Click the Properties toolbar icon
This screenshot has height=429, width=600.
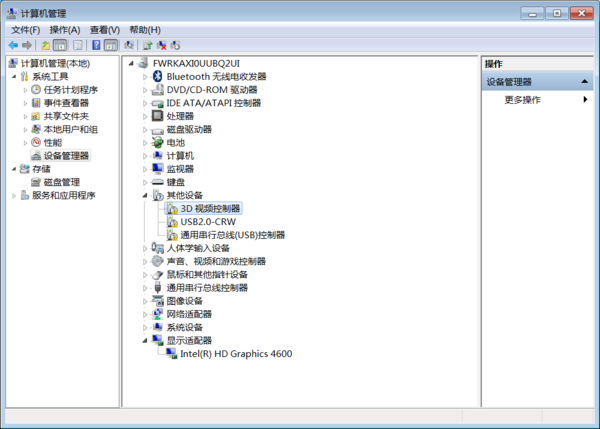click(78, 46)
